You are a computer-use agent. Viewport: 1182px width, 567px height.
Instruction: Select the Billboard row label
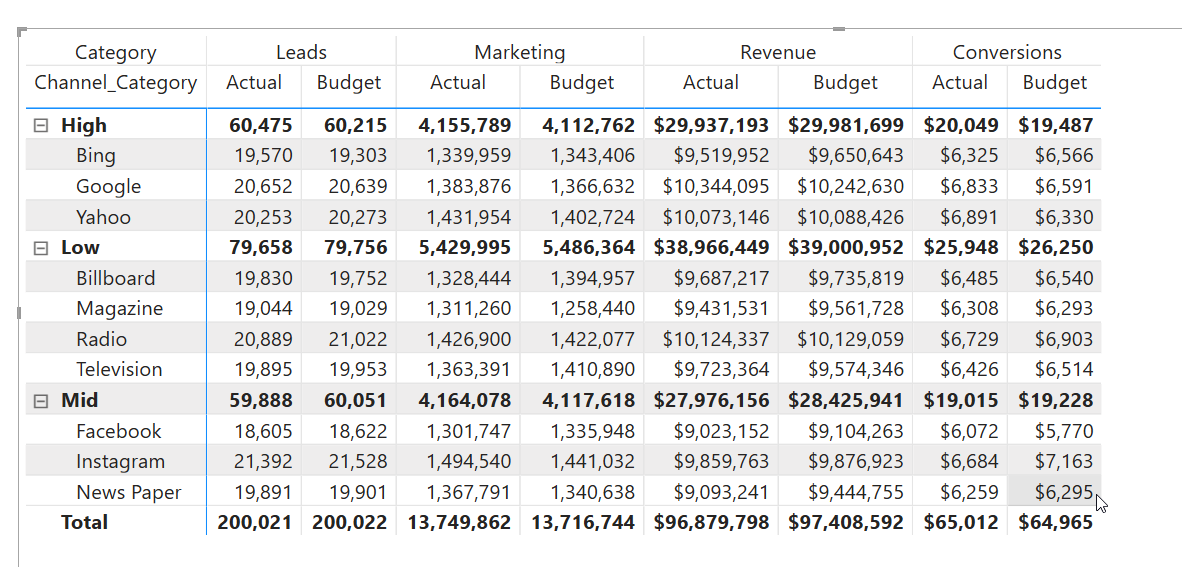(115, 278)
